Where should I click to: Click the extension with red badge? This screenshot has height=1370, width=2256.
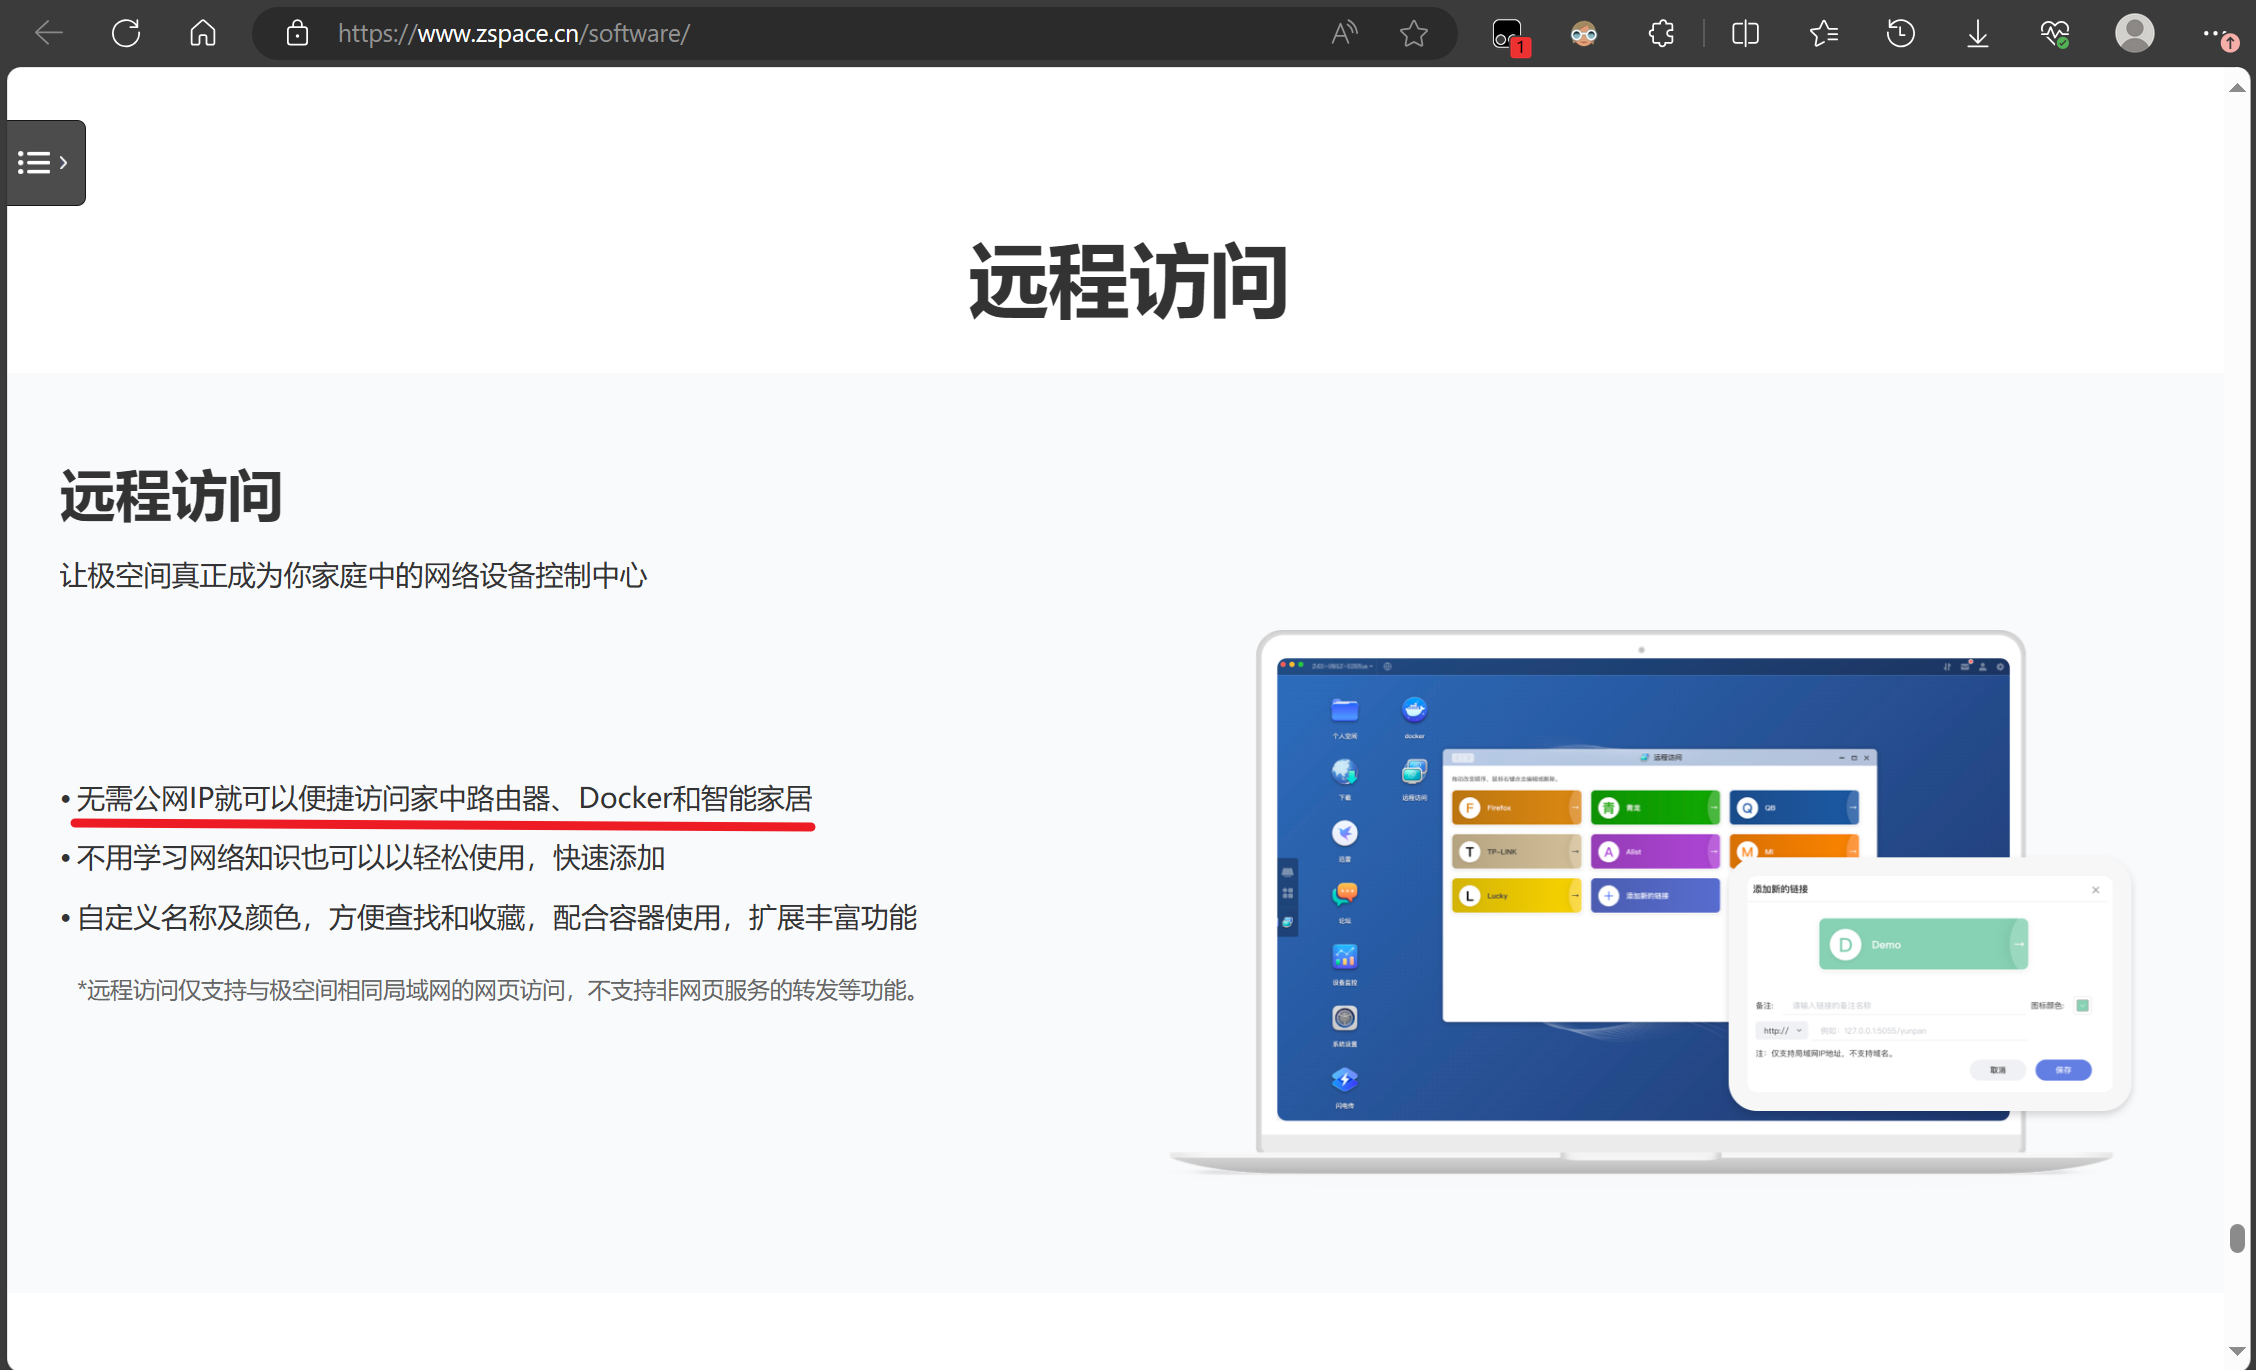[x=1507, y=35]
